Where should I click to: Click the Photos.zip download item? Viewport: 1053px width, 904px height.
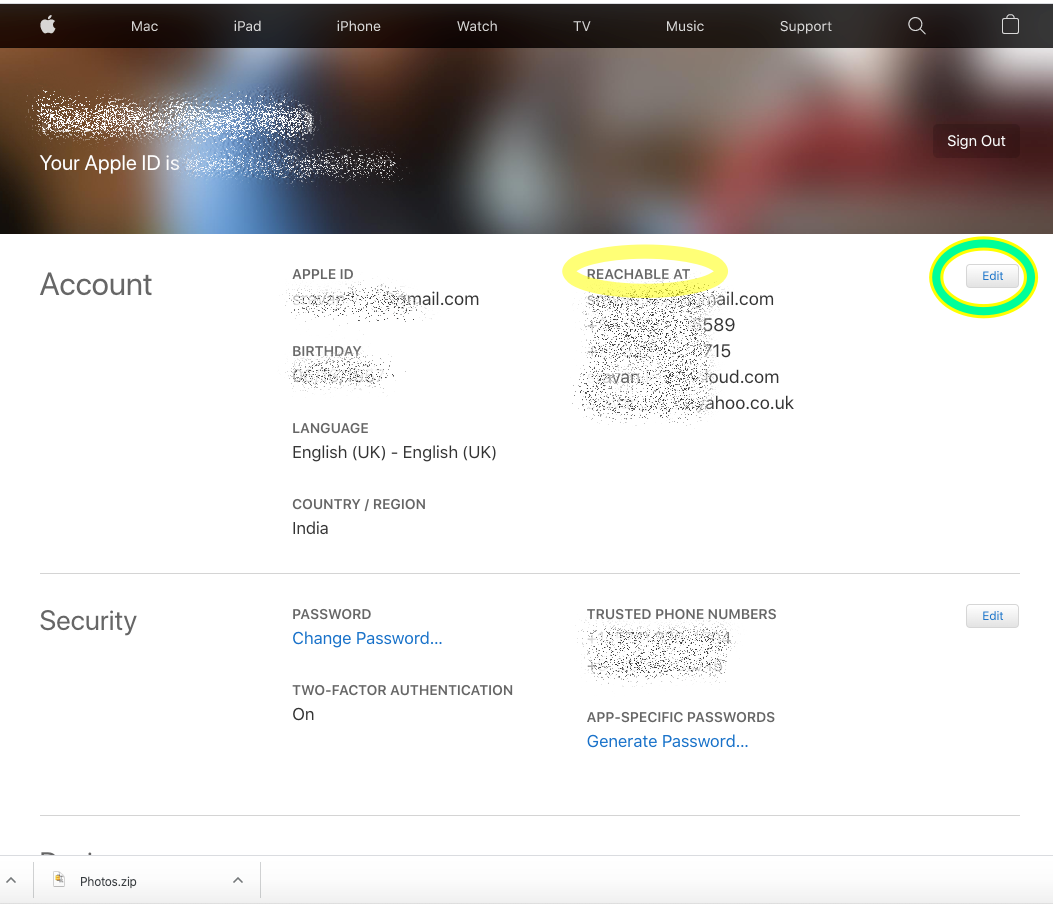[146, 880]
